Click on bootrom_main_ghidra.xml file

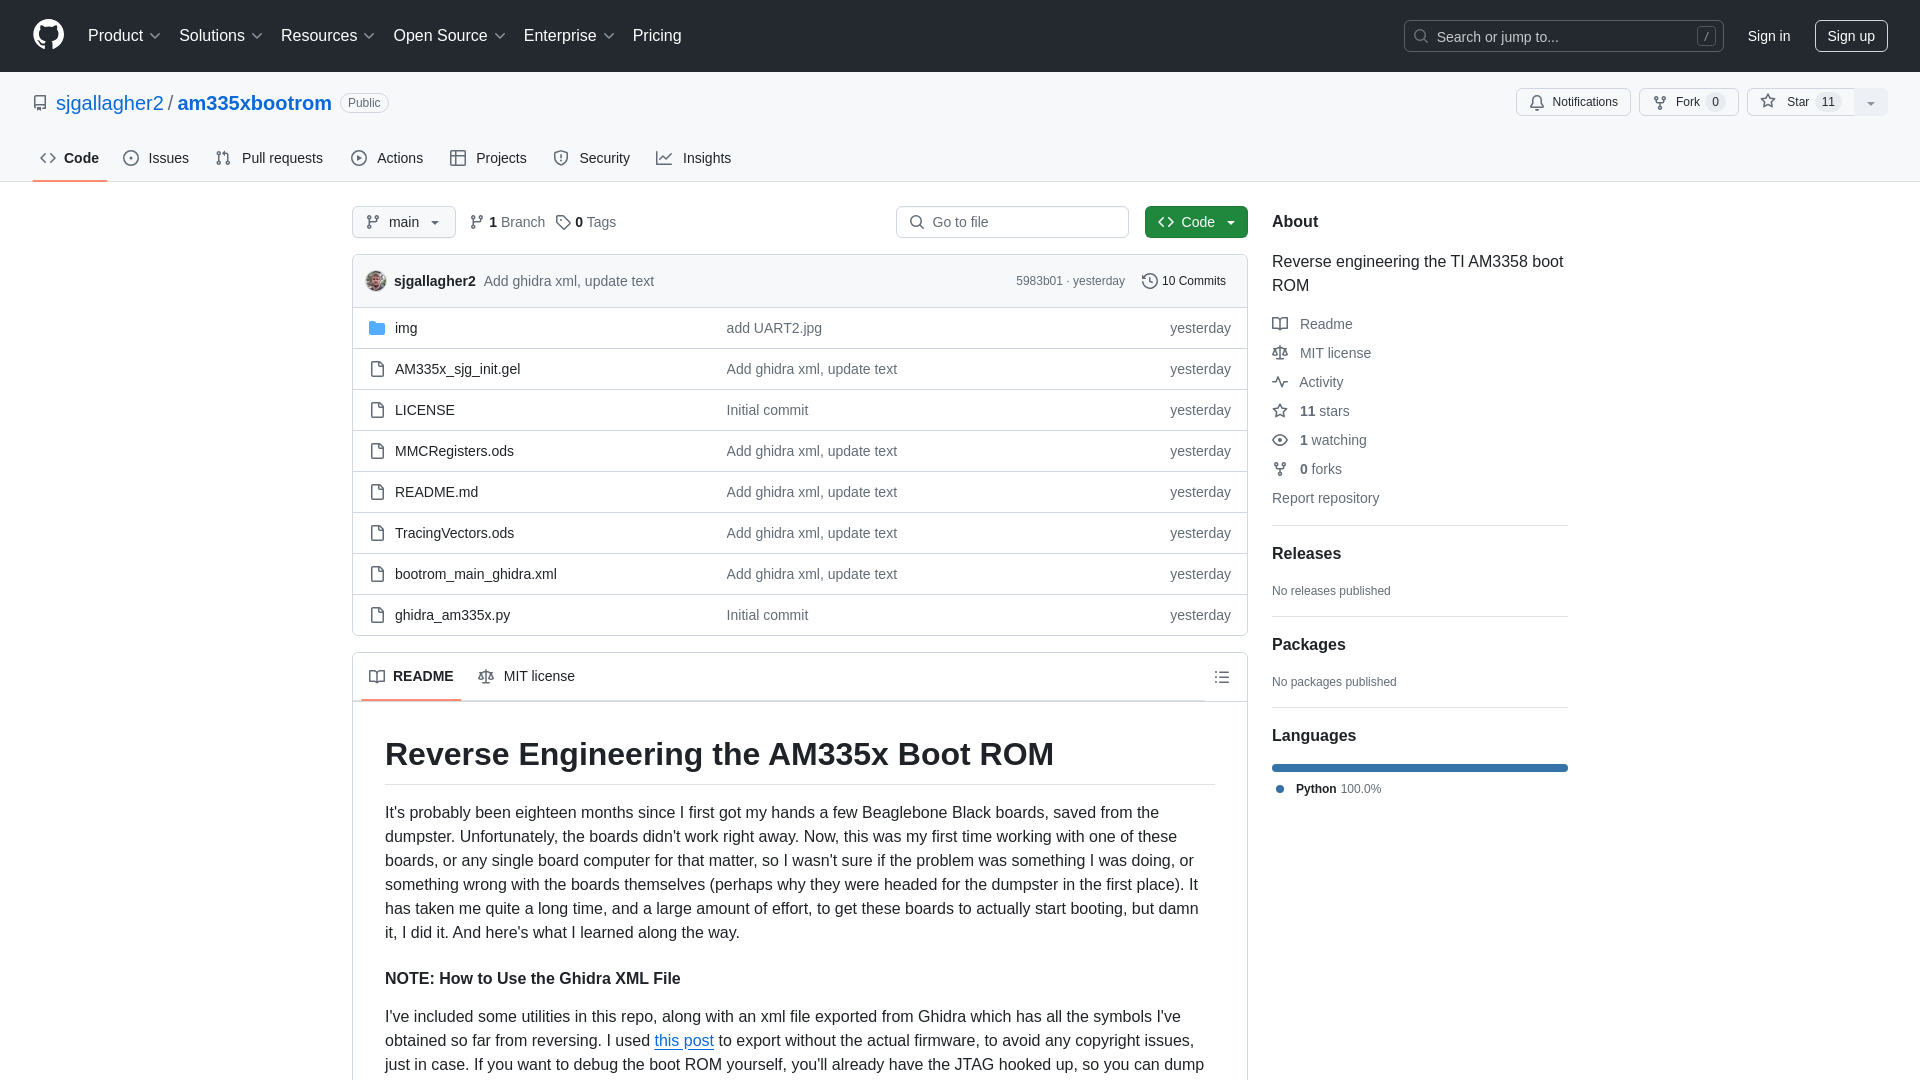(x=476, y=572)
